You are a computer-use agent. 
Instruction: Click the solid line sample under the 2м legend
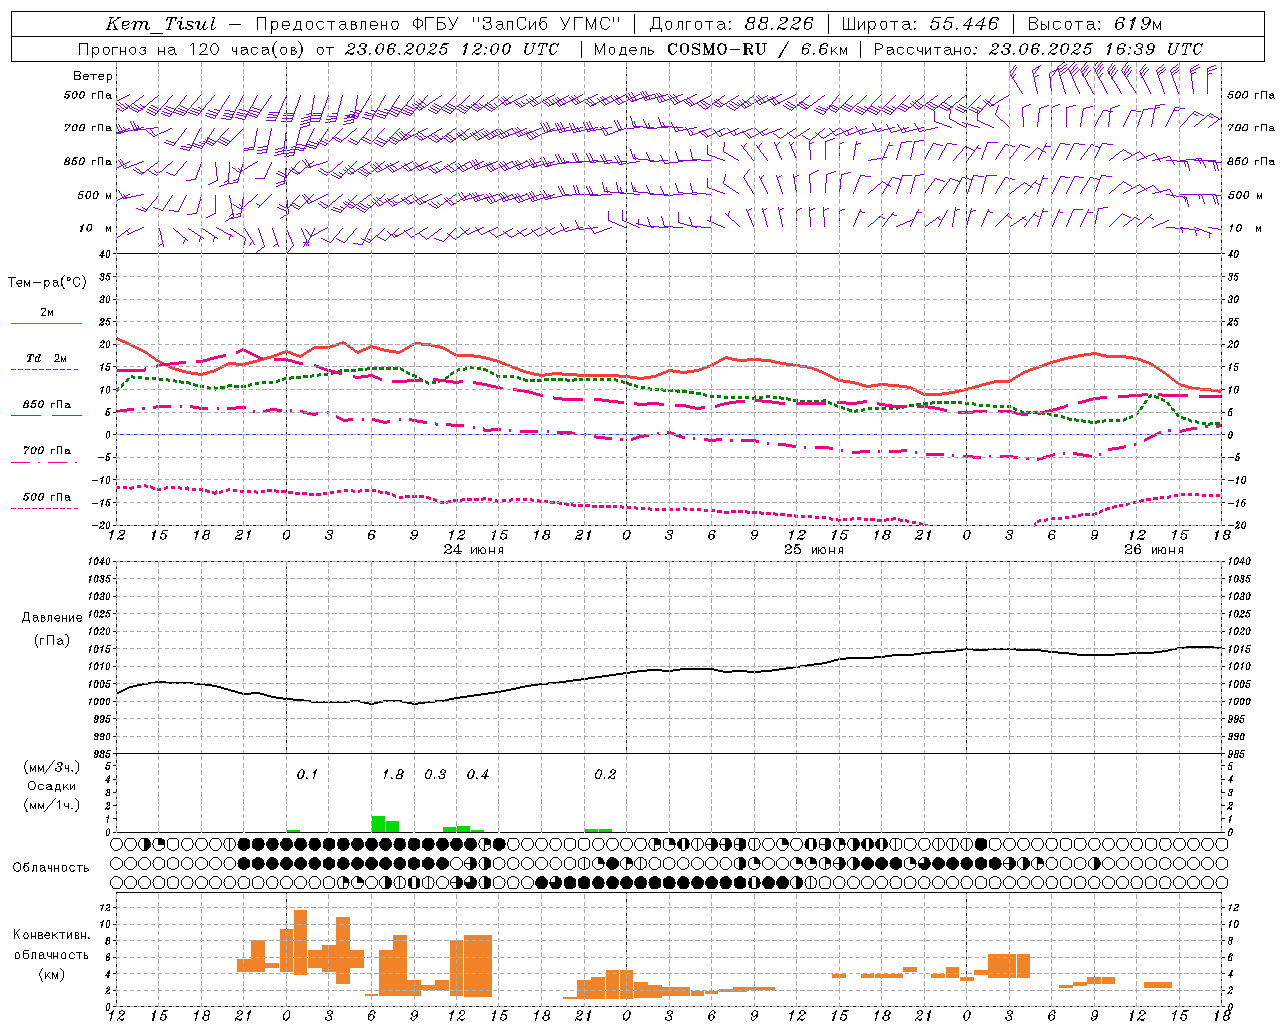coord(46,323)
